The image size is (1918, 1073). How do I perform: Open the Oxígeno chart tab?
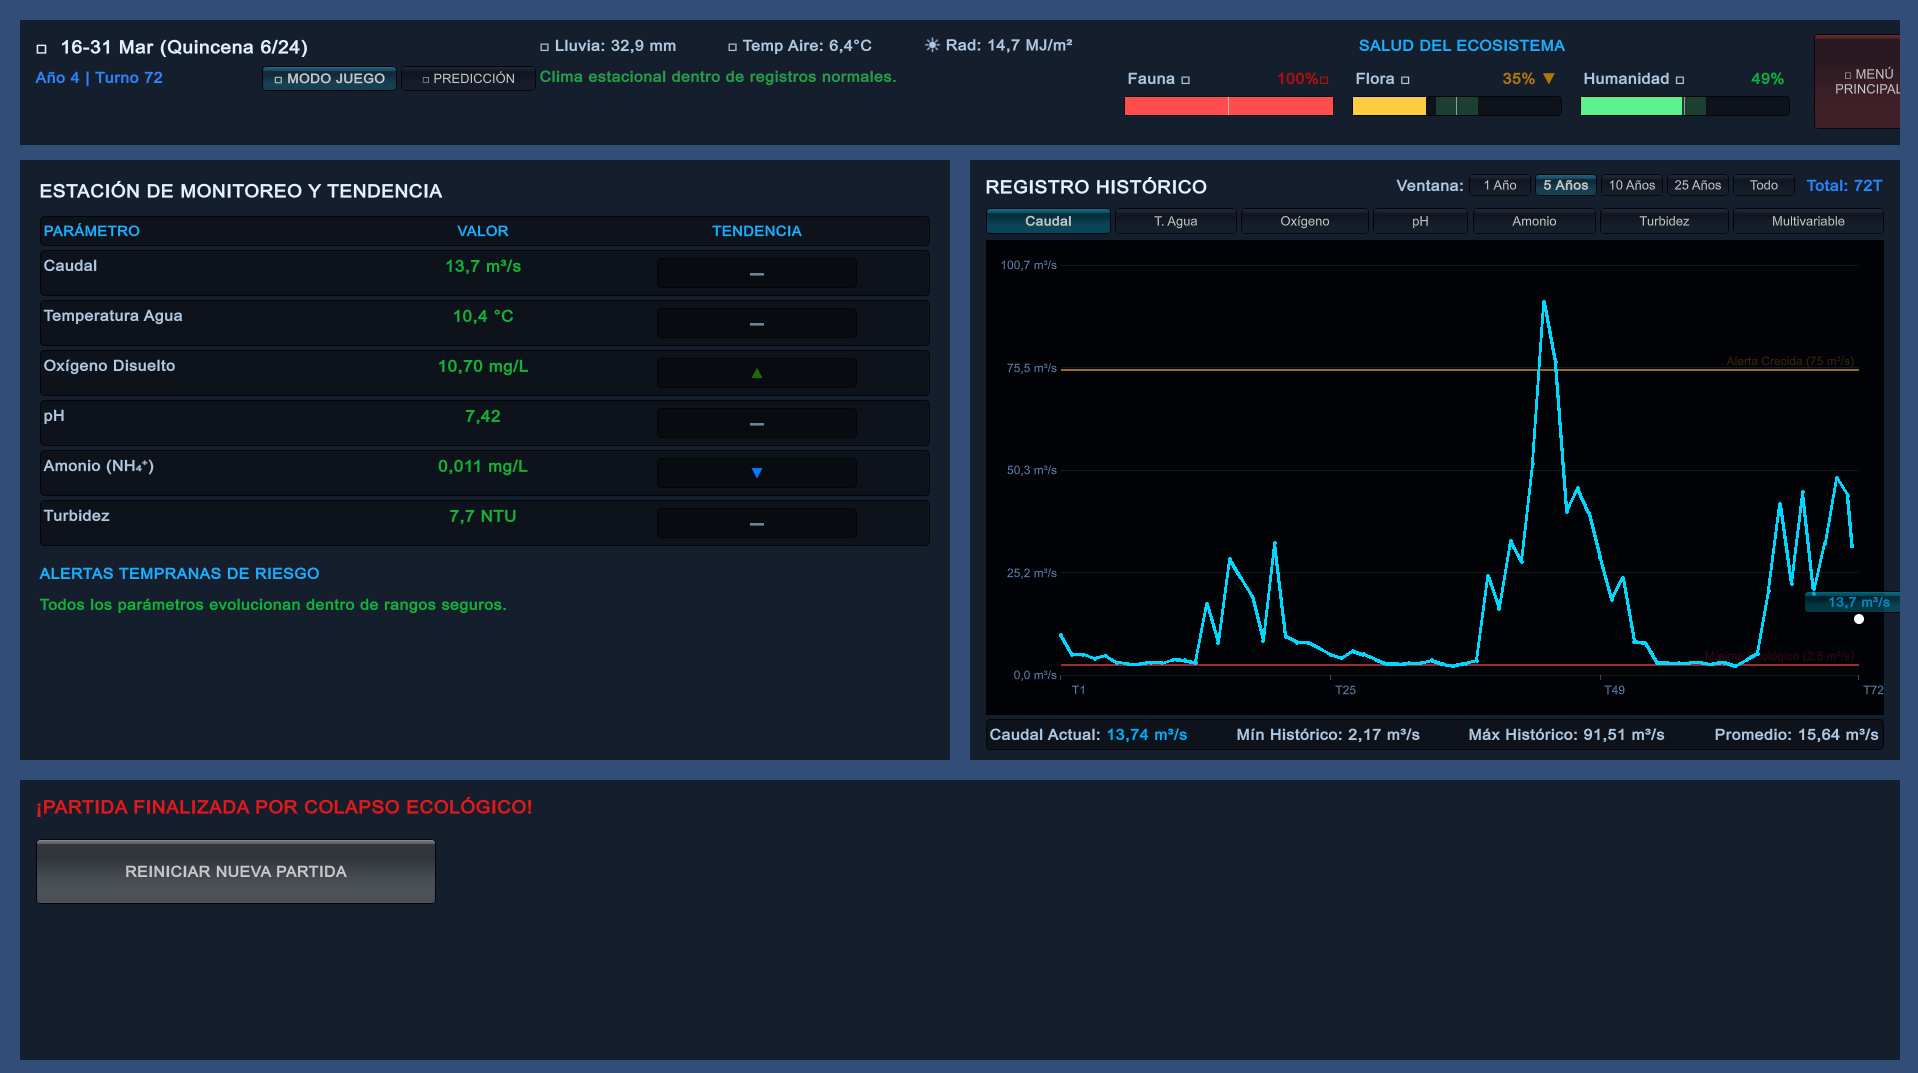point(1304,221)
